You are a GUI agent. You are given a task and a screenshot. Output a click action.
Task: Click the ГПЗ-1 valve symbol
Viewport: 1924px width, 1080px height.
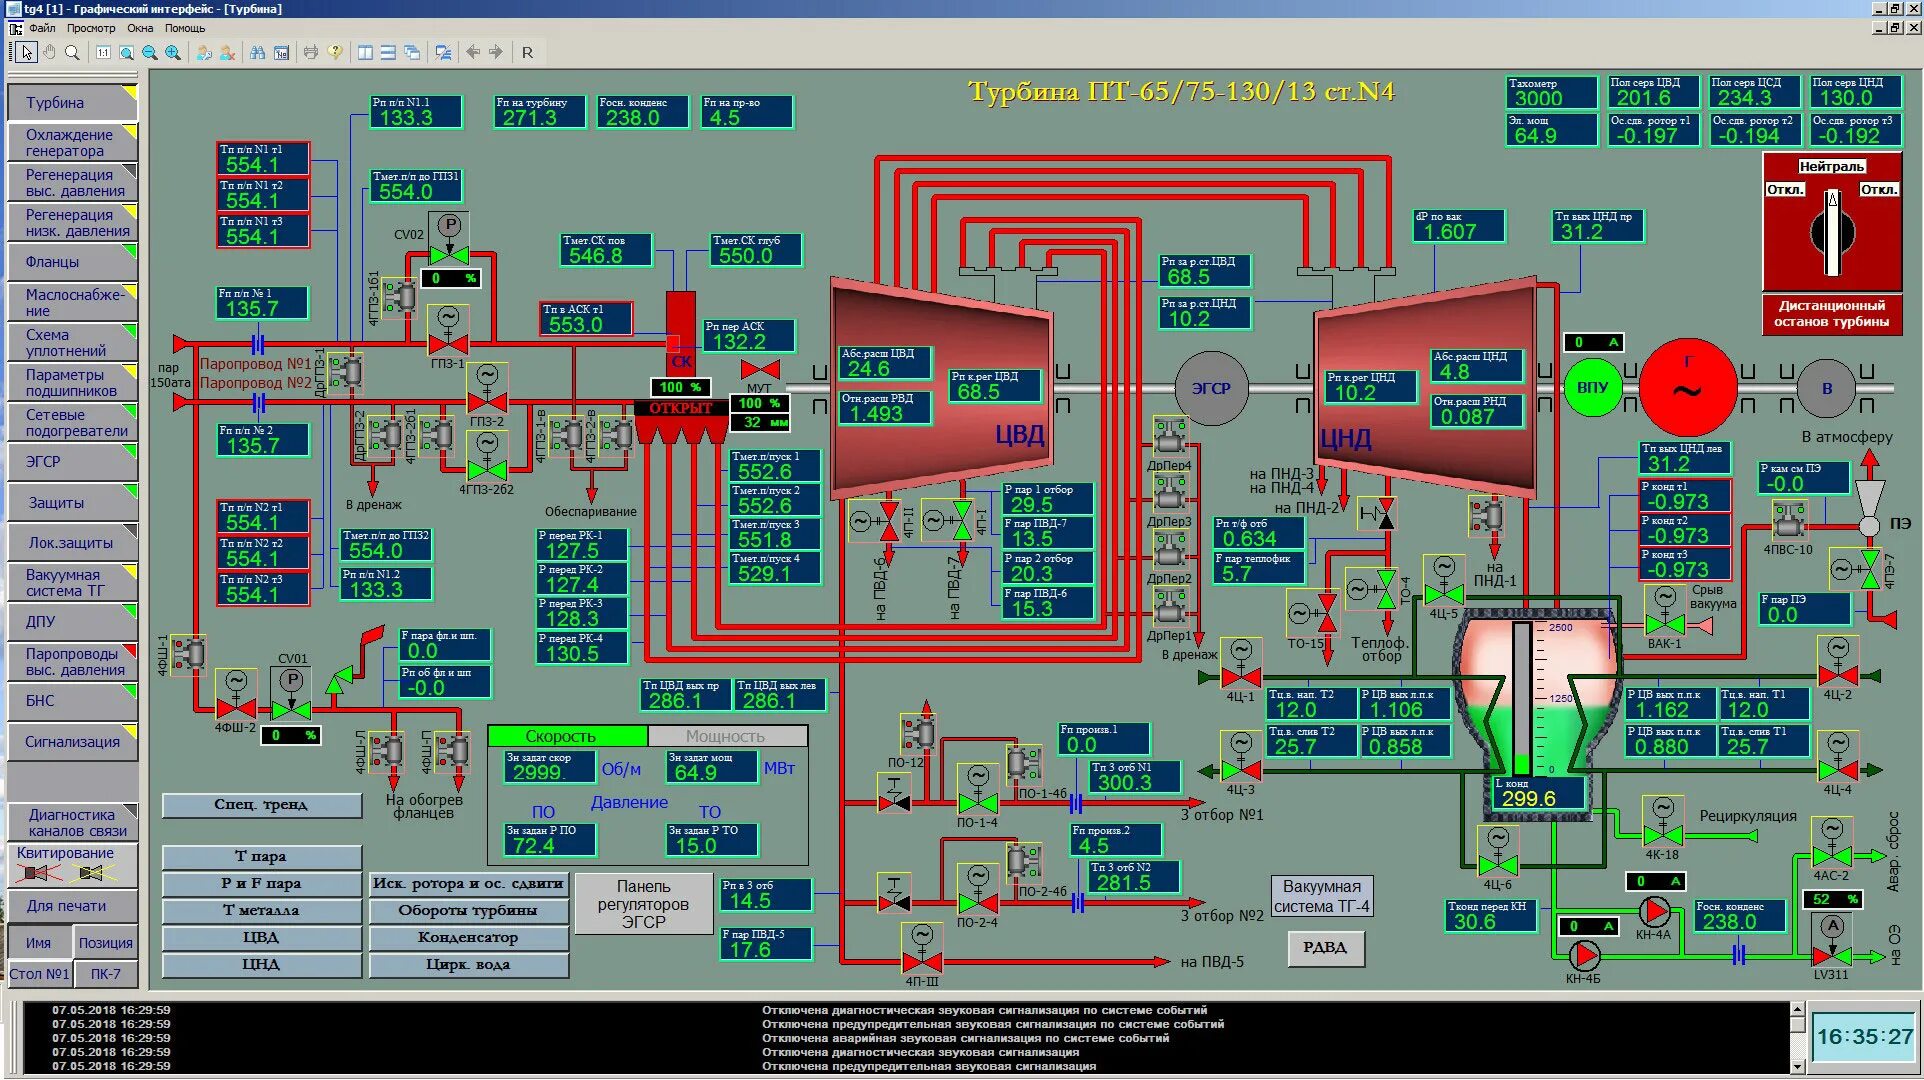[448, 343]
